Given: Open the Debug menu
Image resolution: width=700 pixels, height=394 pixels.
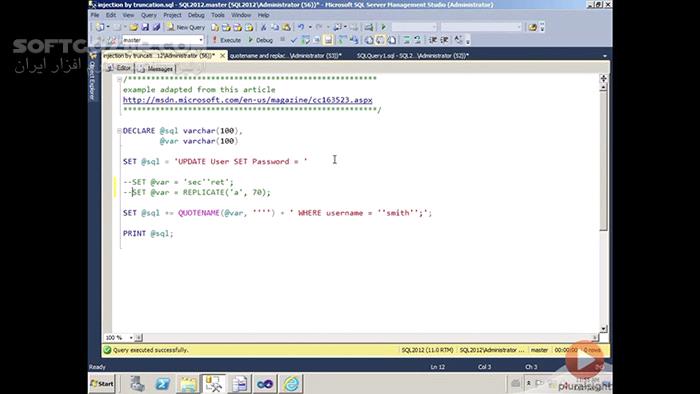Looking at the screenshot, I should point(196,15).
